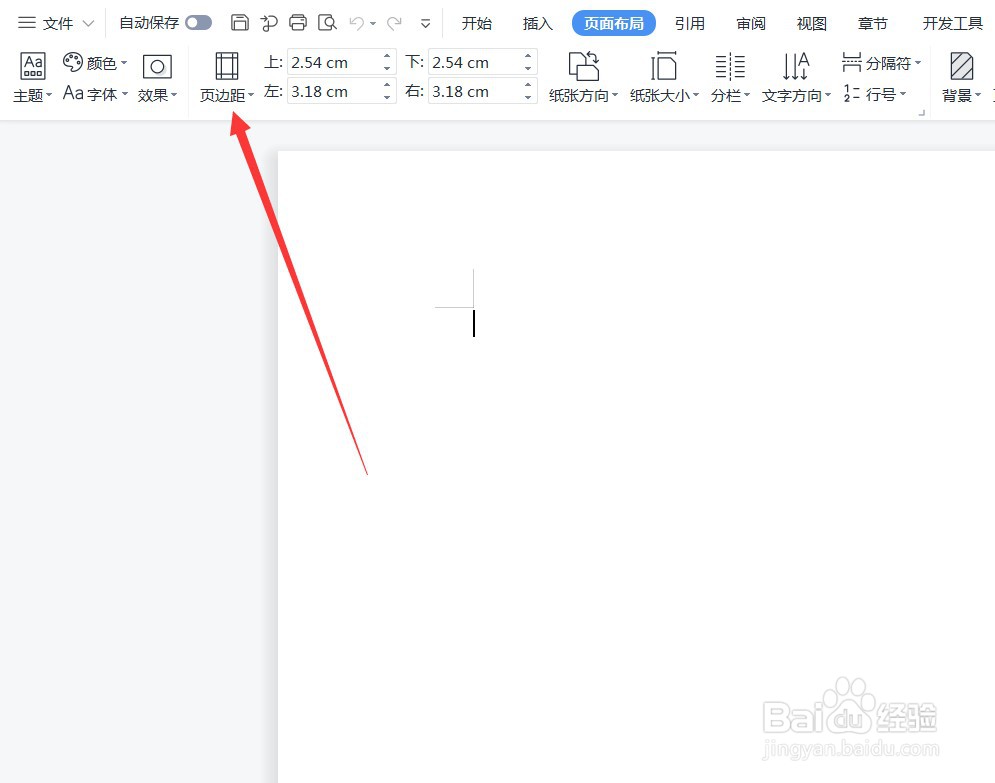995x783 pixels.
Task: Expand the 文字方向 dropdown arrow
Action: [828, 95]
